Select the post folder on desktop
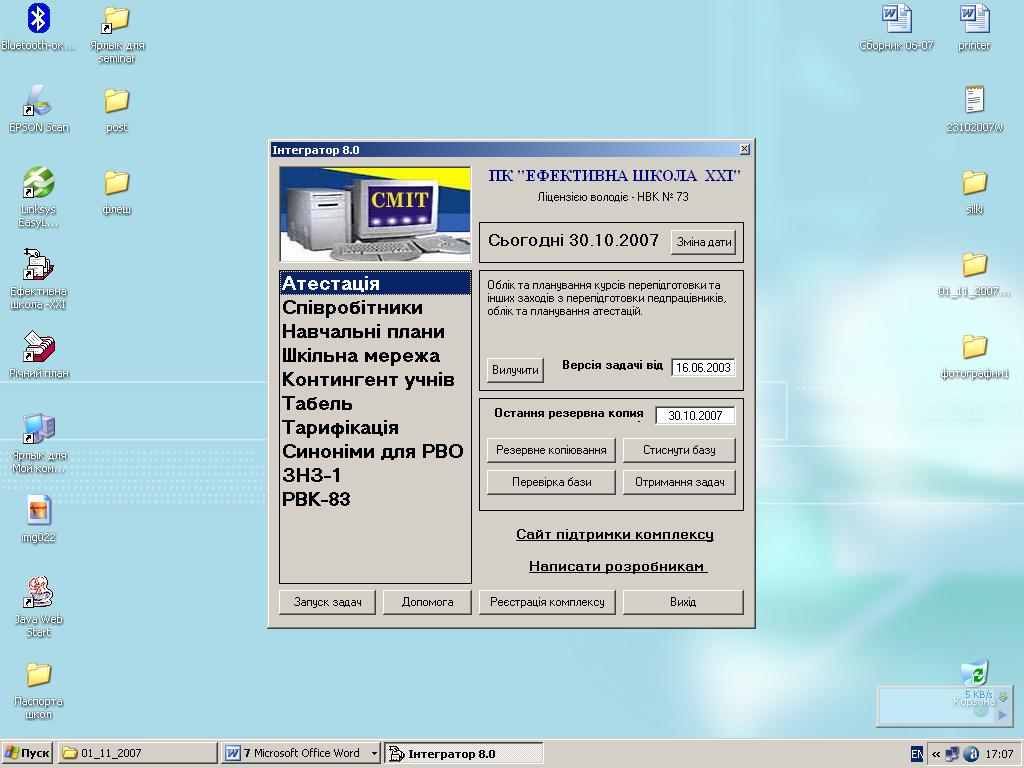The height and width of the screenshot is (768, 1024). 116,101
